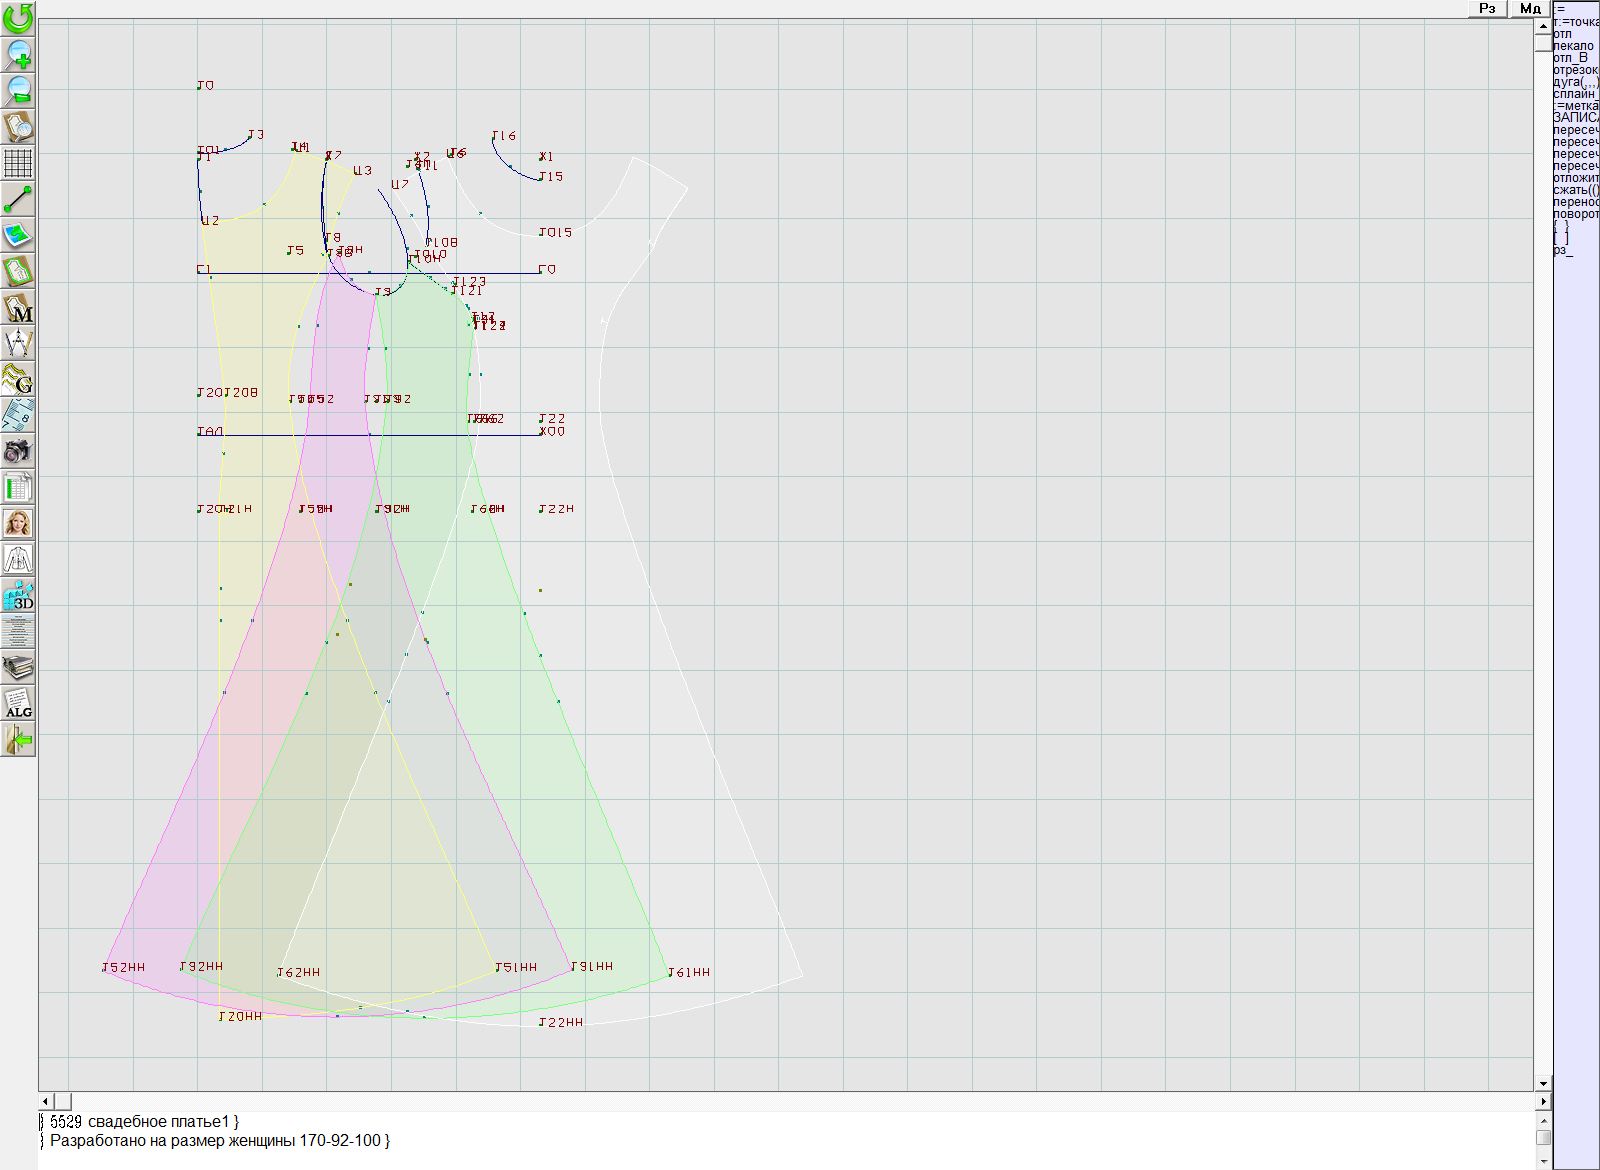1600x1170 pixels.
Task: Click the woman's face portrait icon
Action: click(x=18, y=523)
